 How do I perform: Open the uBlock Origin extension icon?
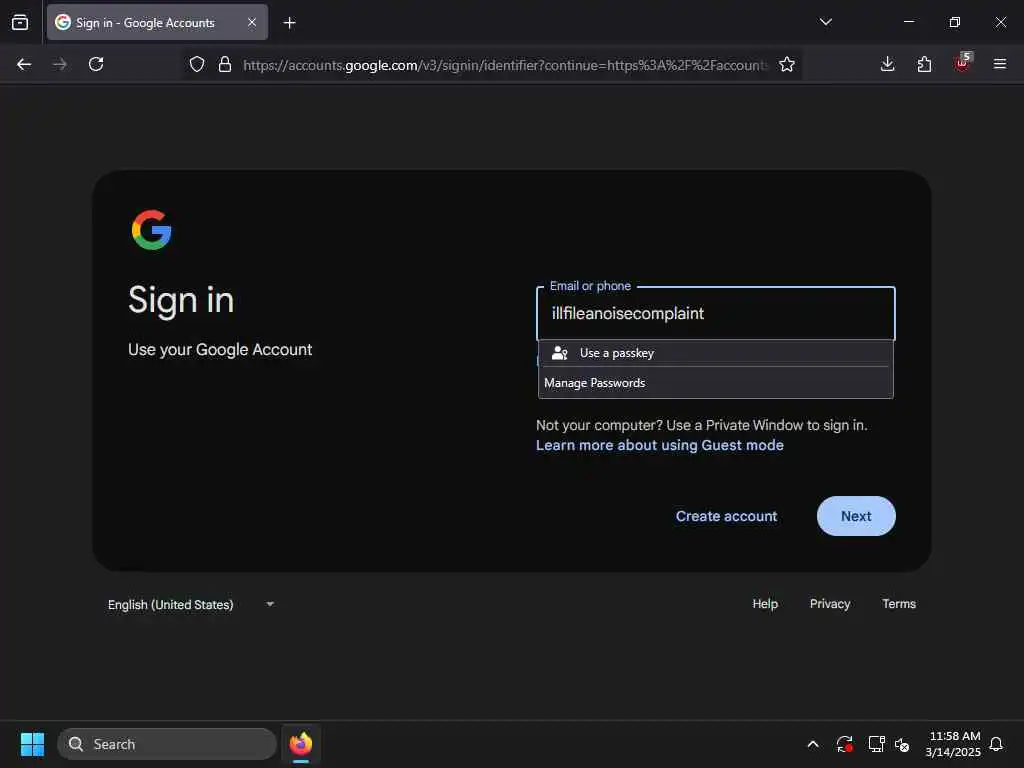coord(962,63)
